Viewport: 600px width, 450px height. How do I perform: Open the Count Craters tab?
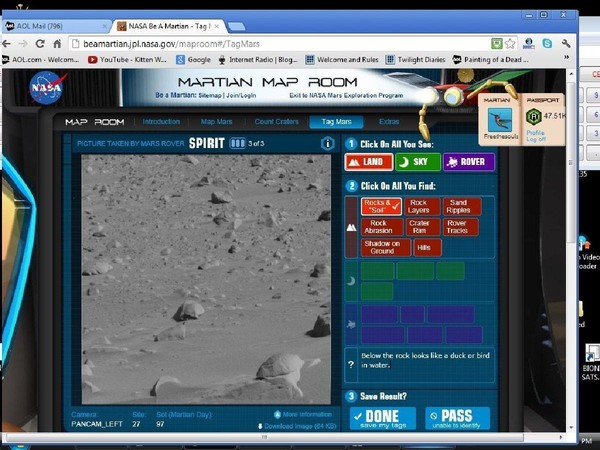pos(276,122)
